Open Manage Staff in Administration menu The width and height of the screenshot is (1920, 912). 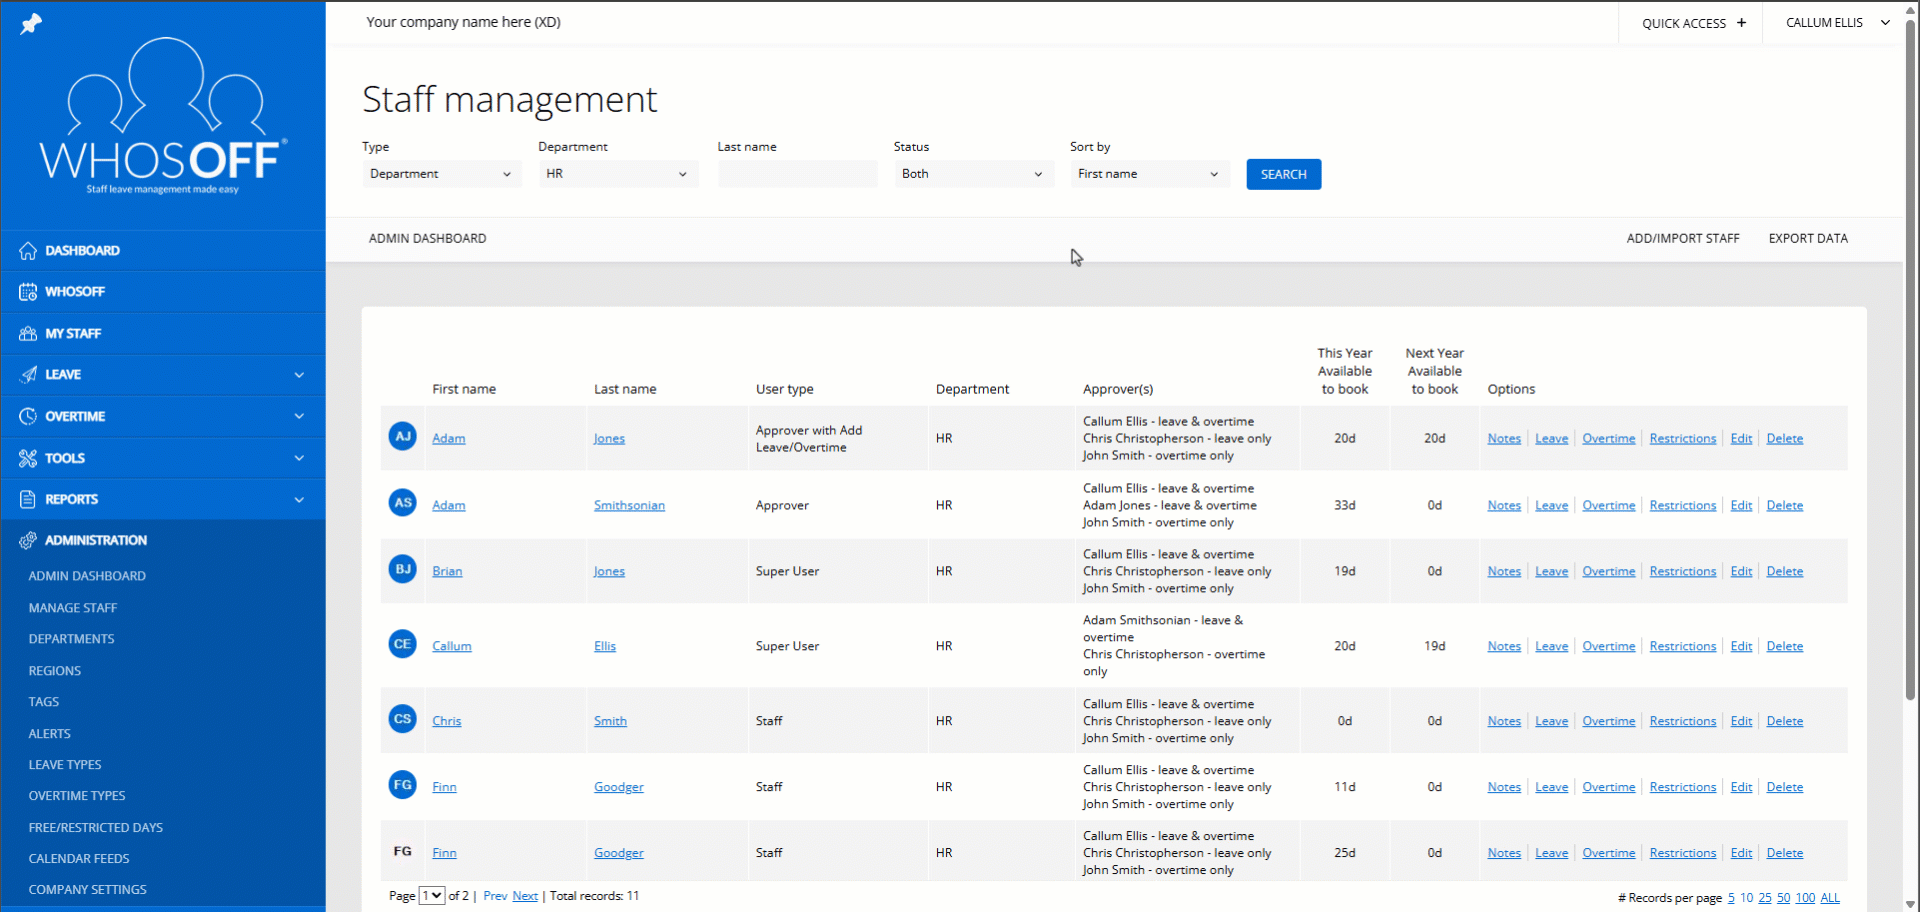pos(73,608)
